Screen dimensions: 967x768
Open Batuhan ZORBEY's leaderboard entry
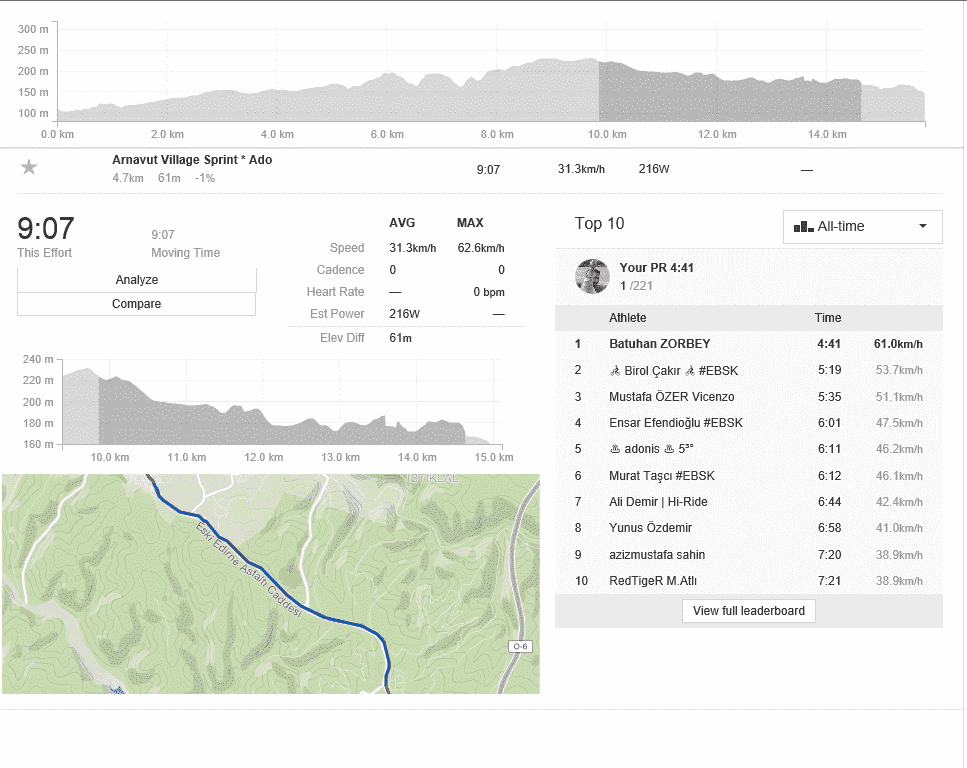click(659, 344)
